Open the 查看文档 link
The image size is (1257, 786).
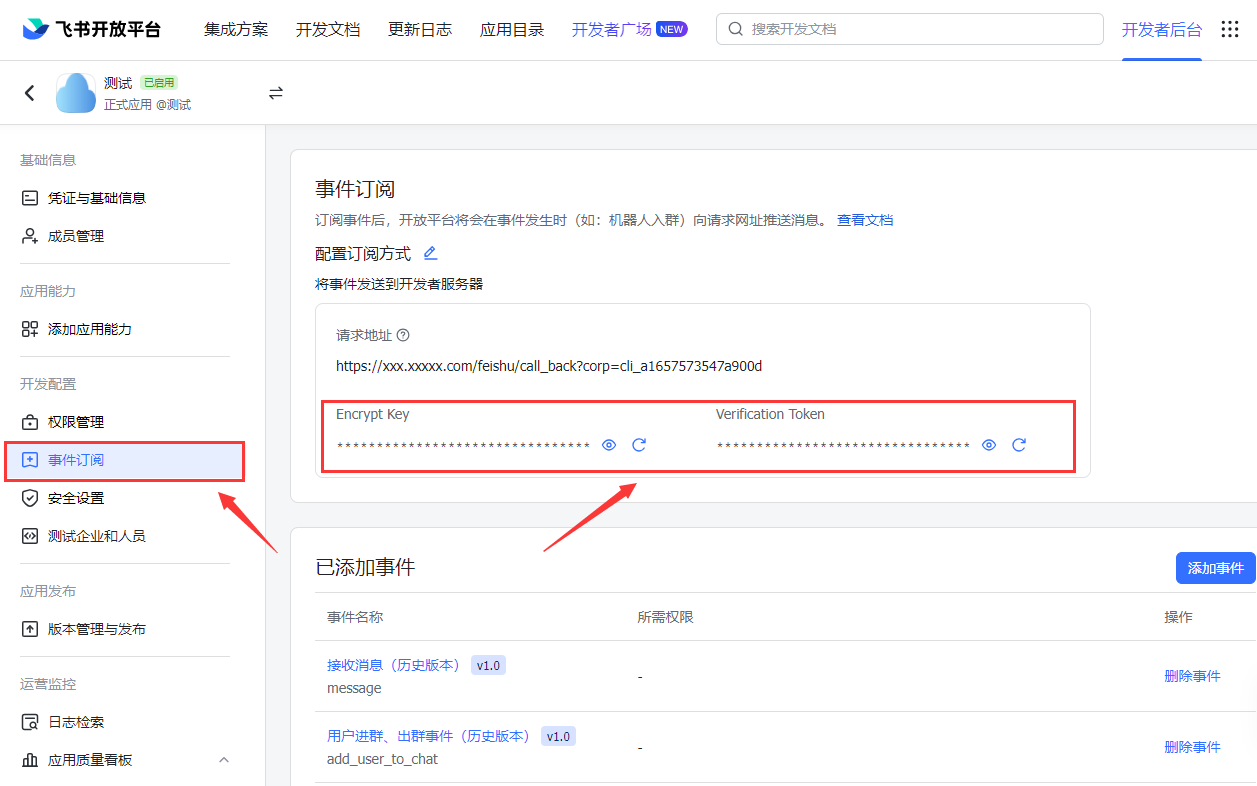[865, 220]
